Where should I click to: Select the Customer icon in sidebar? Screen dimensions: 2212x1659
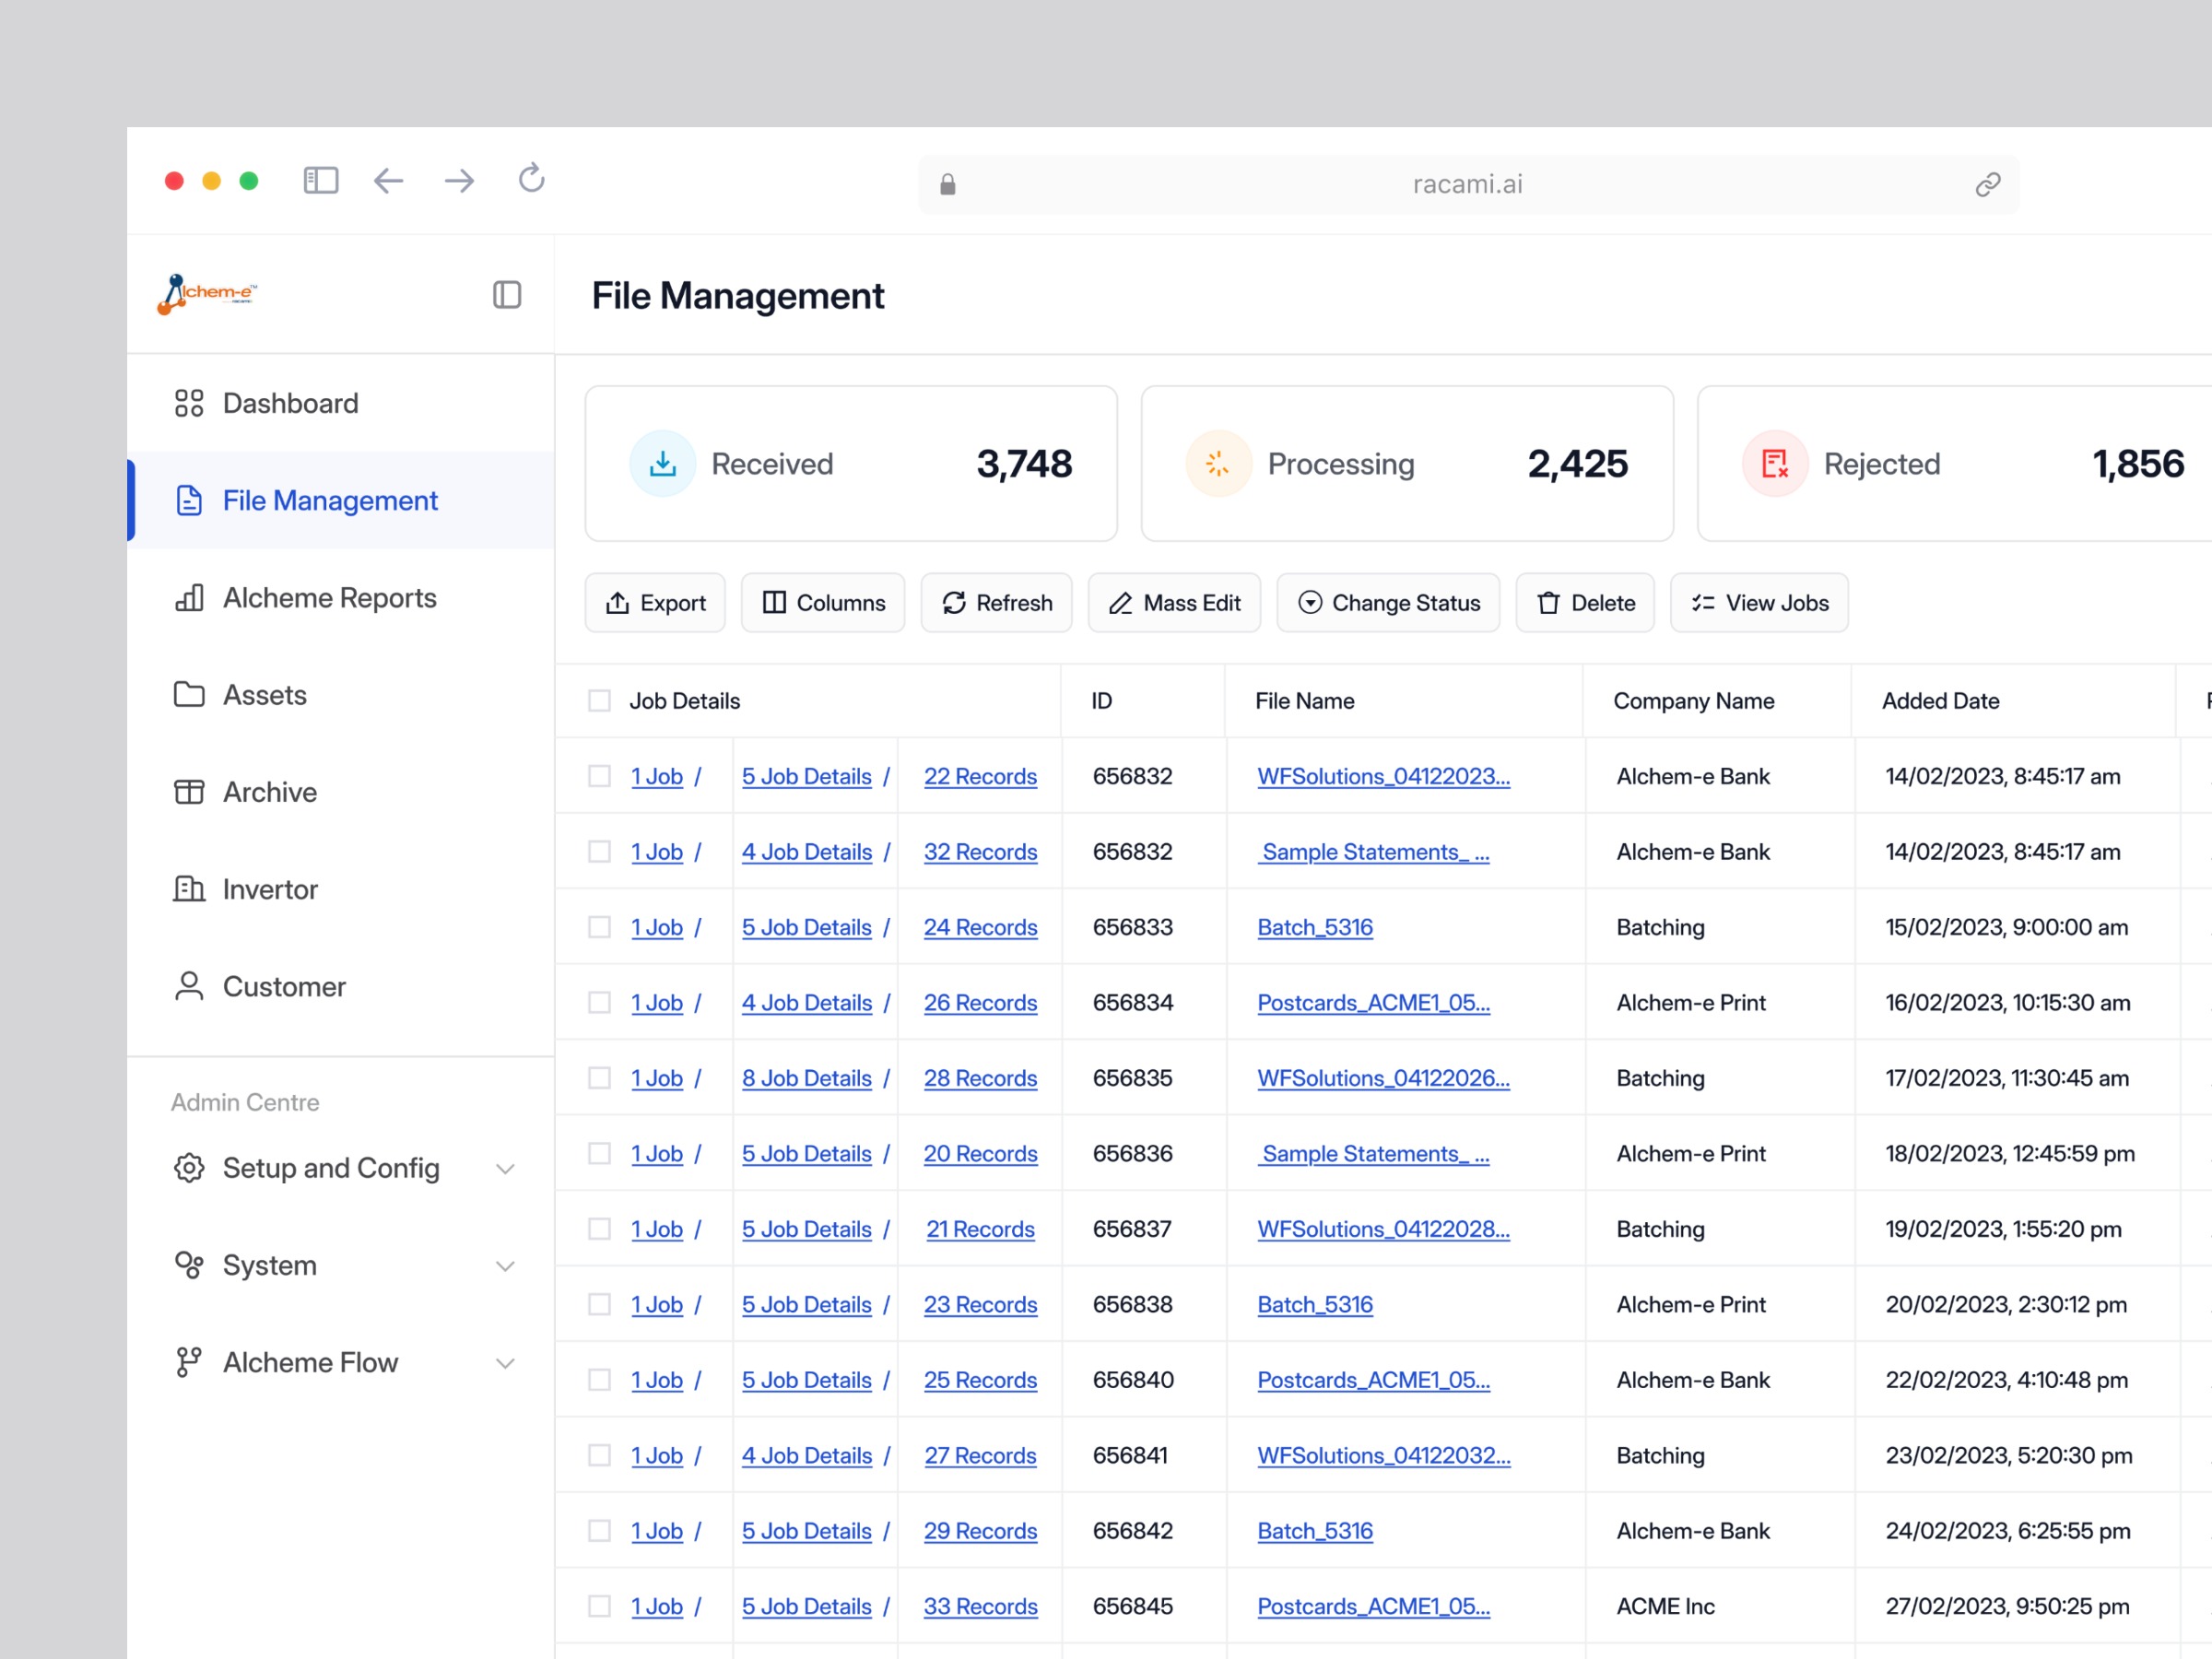189,986
